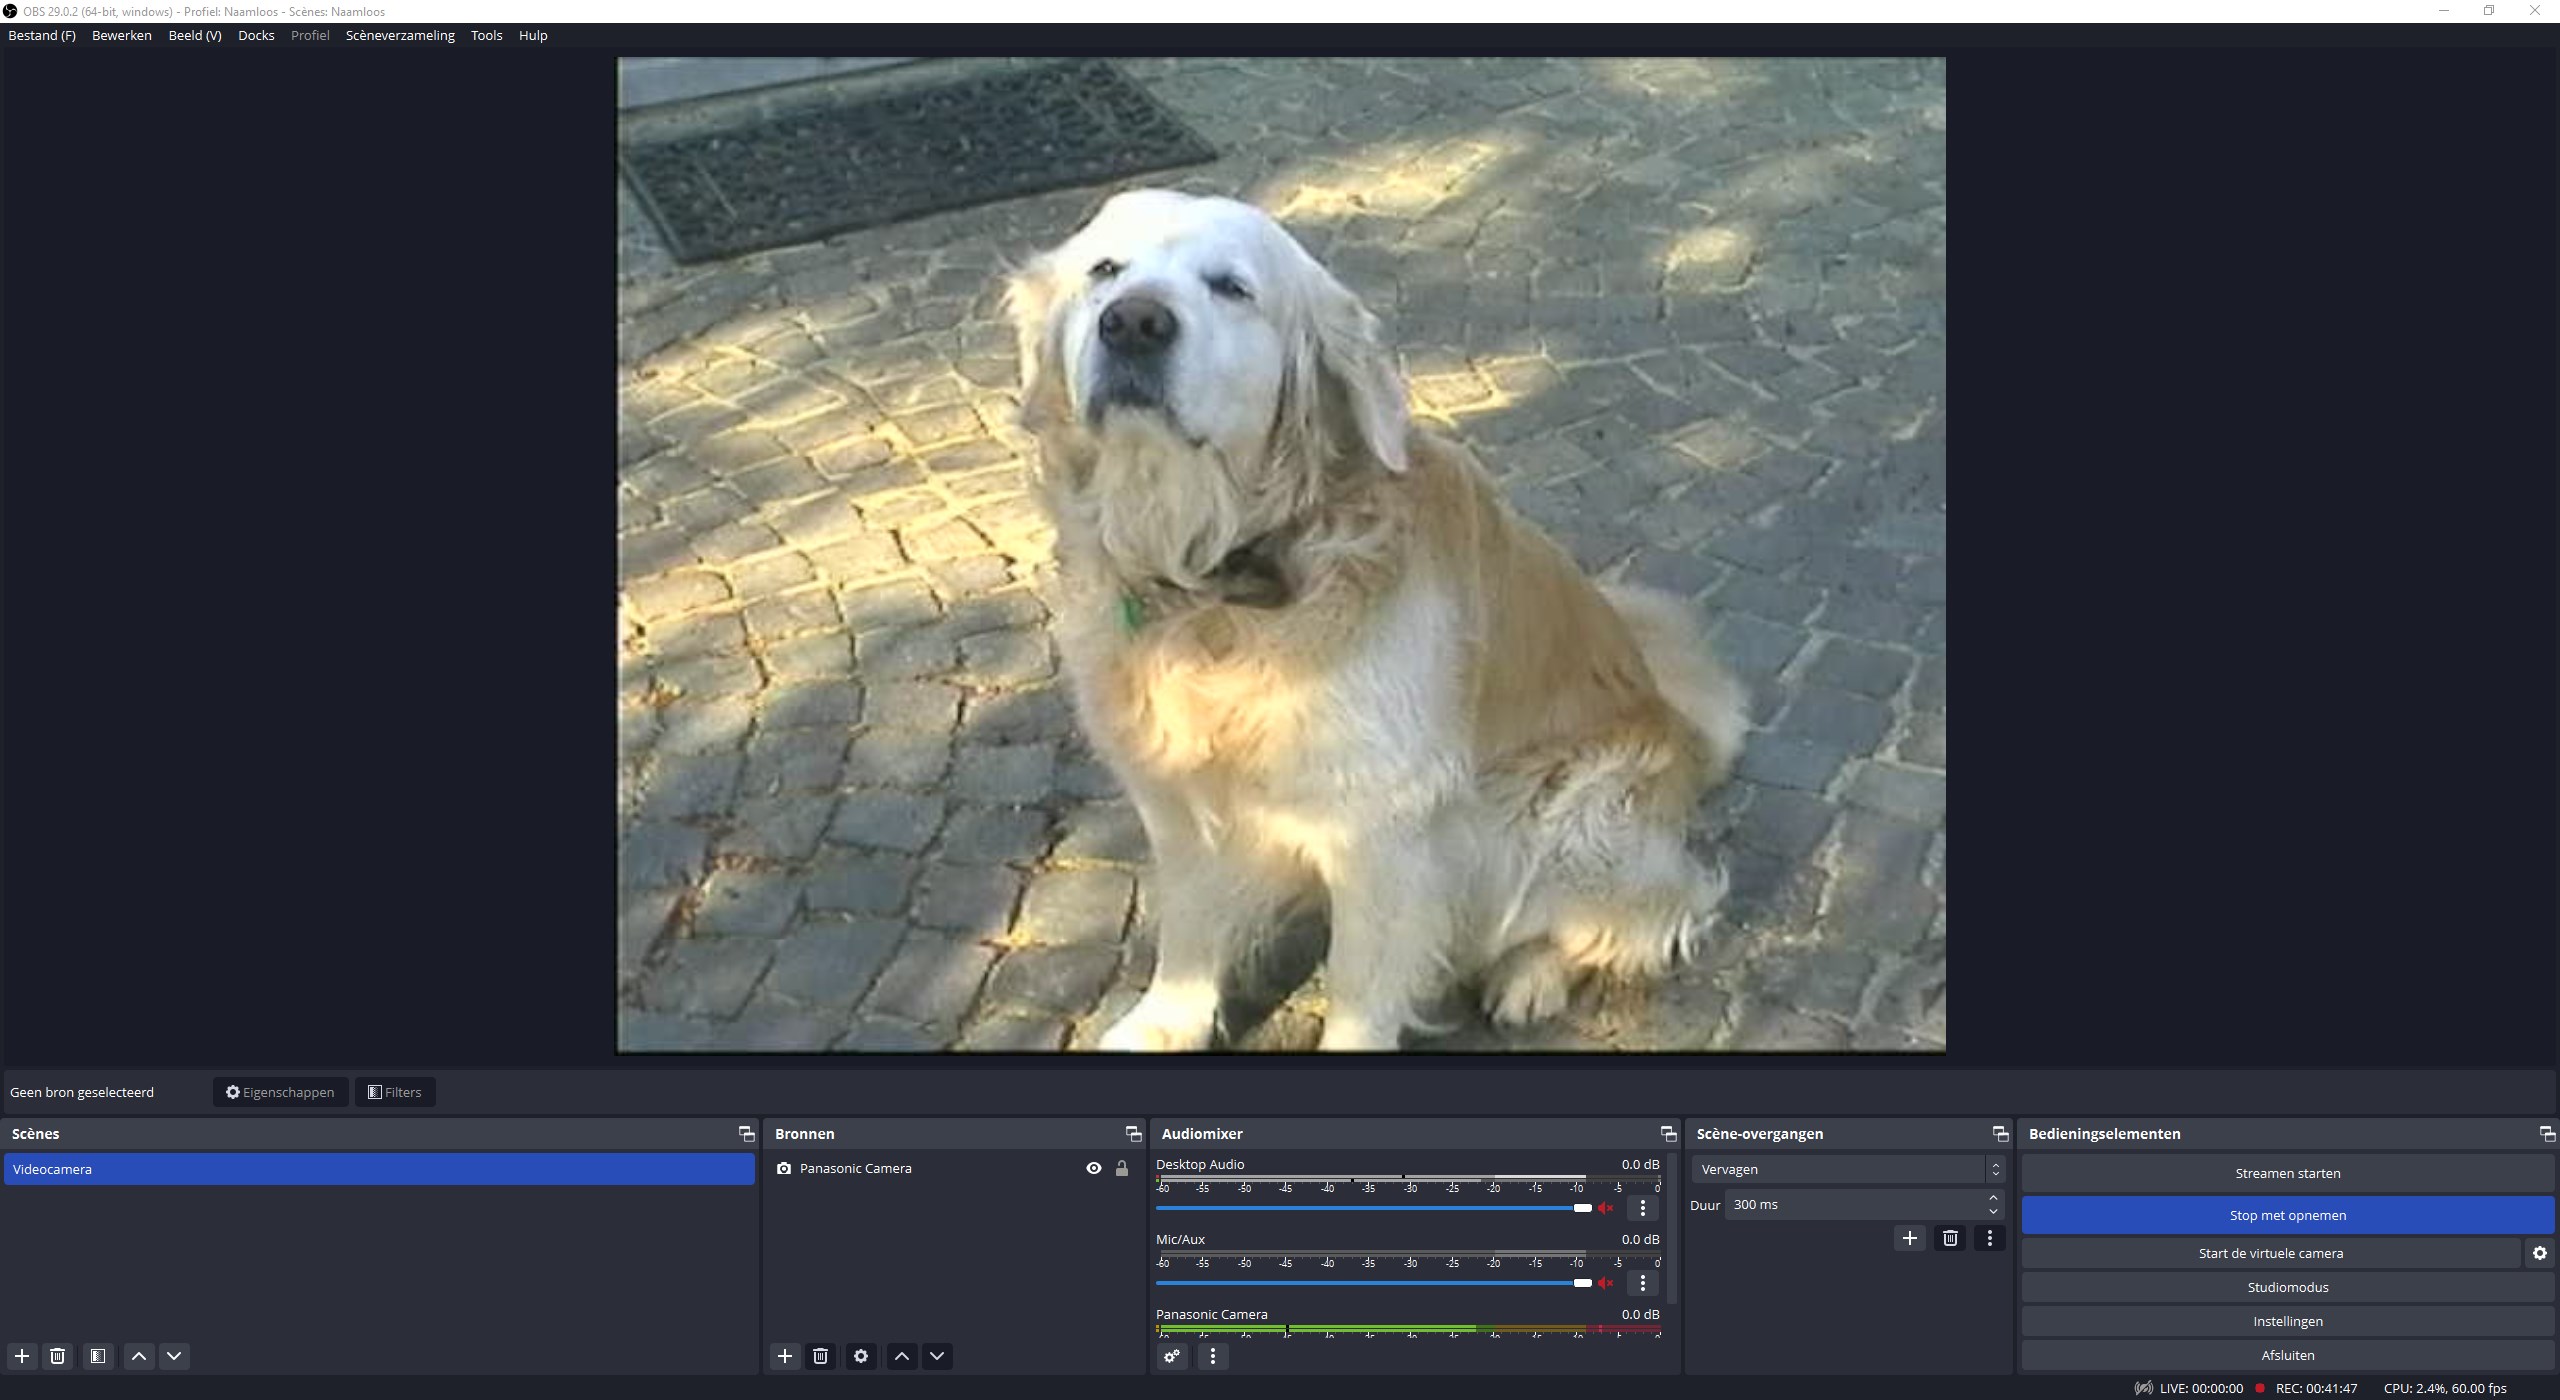Screen dimensions: 2560x1400
Task: Add a new scene with plus icon
Action: click(22, 1356)
